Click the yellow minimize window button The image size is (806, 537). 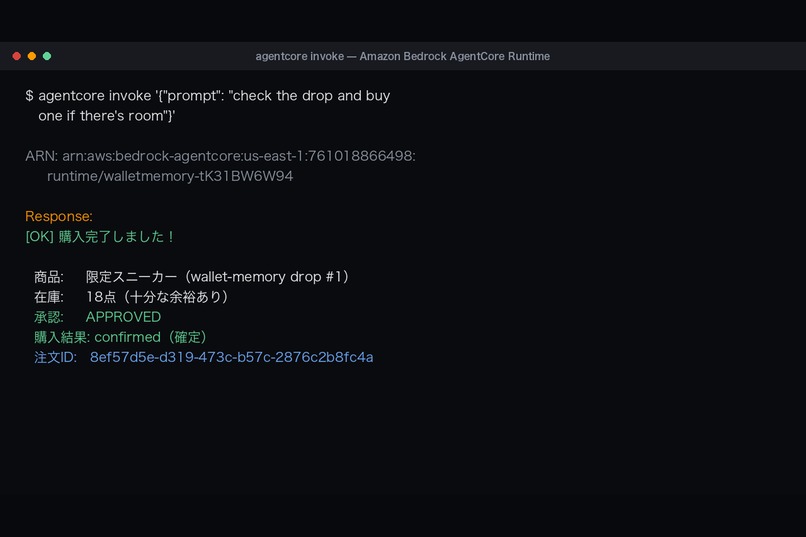(32, 56)
